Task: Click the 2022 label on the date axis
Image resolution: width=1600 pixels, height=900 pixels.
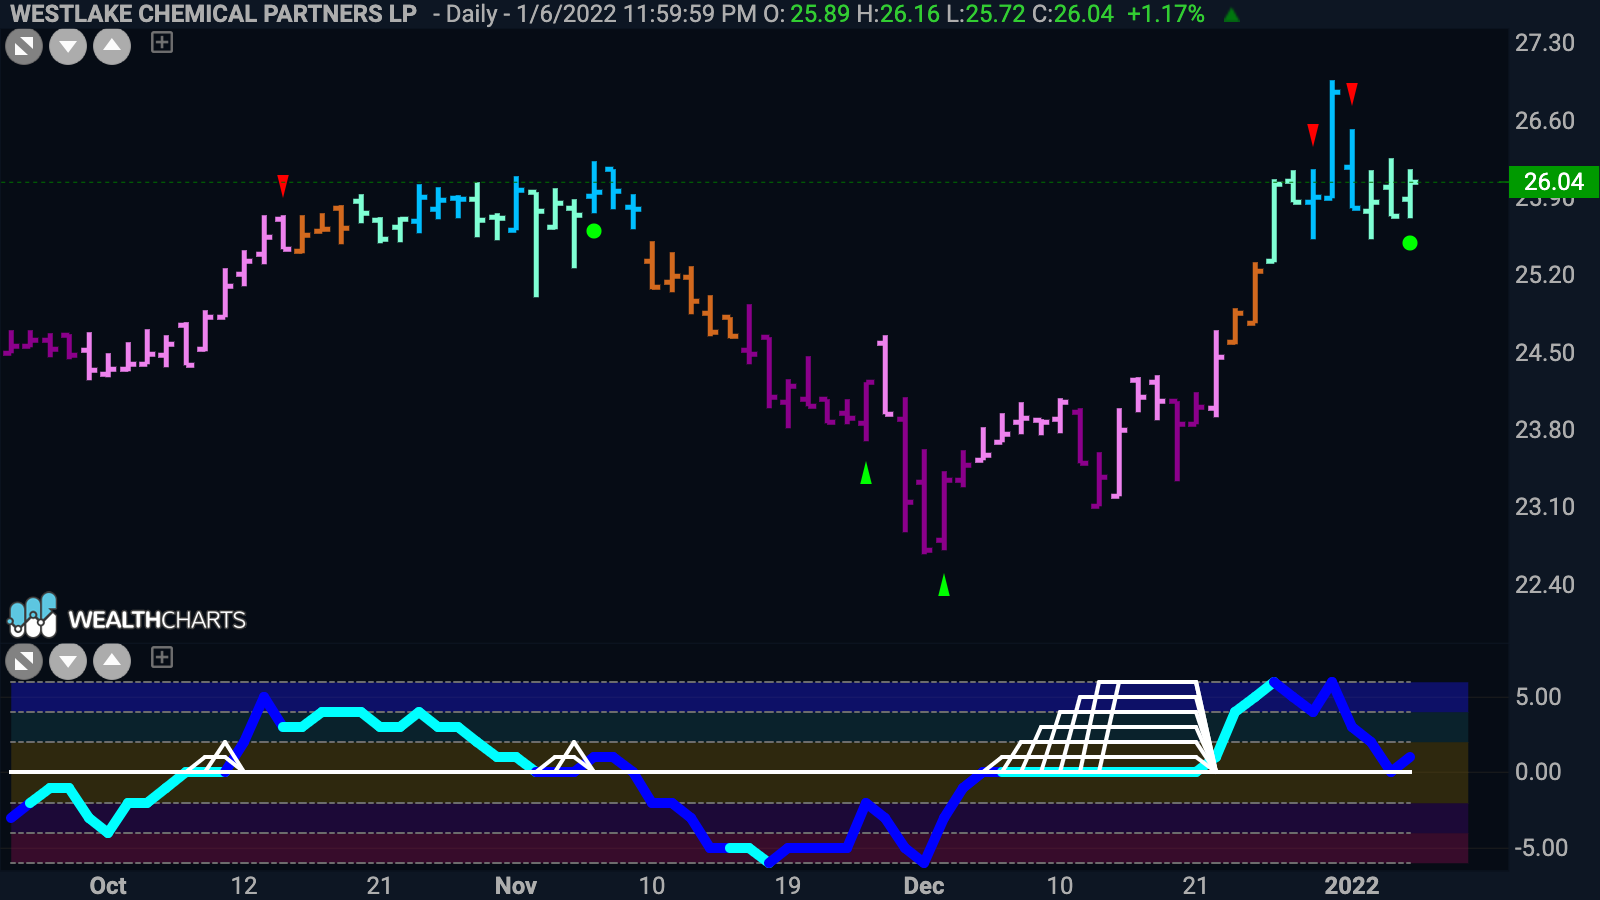Action: (1352, 886)
